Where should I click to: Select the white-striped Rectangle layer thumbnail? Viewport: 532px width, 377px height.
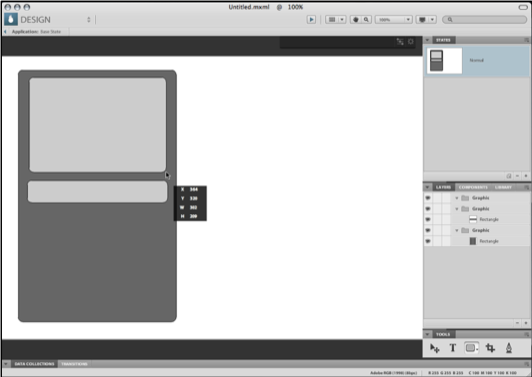click(x=473, y=219)
